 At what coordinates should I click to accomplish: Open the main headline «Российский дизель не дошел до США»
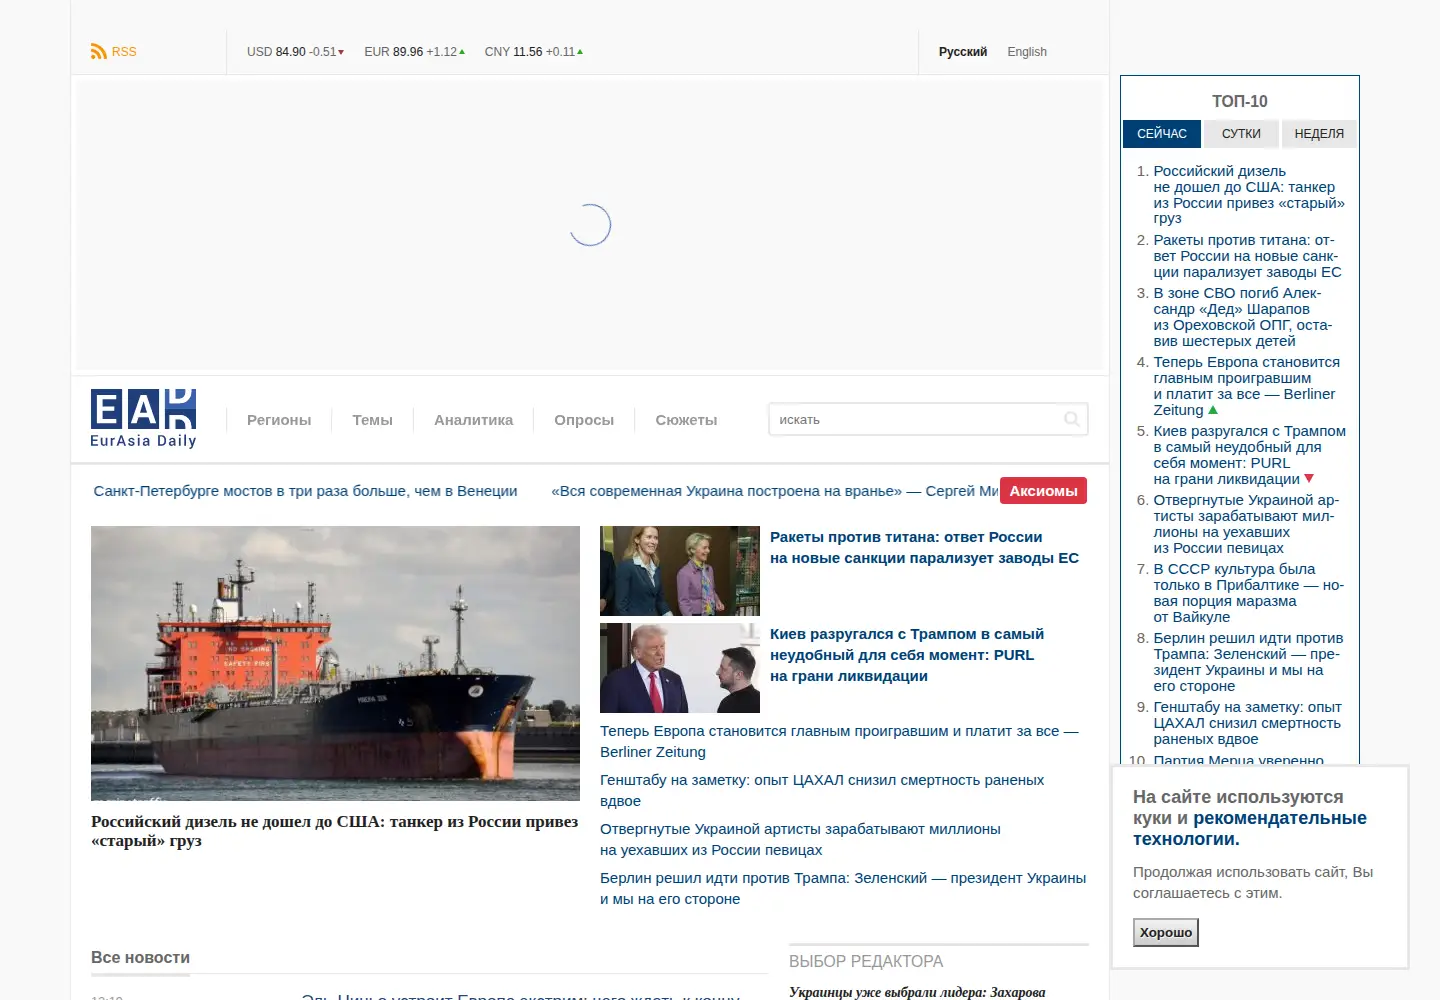coord(335,831)
